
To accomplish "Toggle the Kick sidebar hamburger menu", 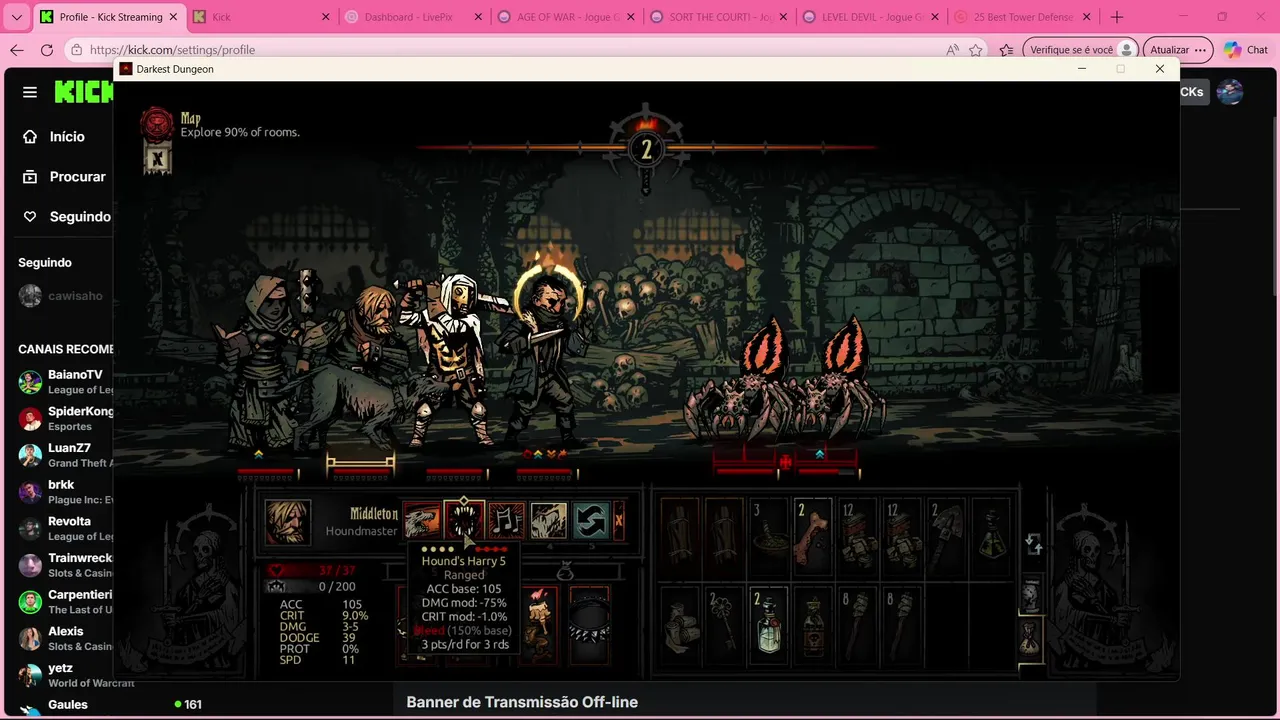I will click(x=30, y=92).
